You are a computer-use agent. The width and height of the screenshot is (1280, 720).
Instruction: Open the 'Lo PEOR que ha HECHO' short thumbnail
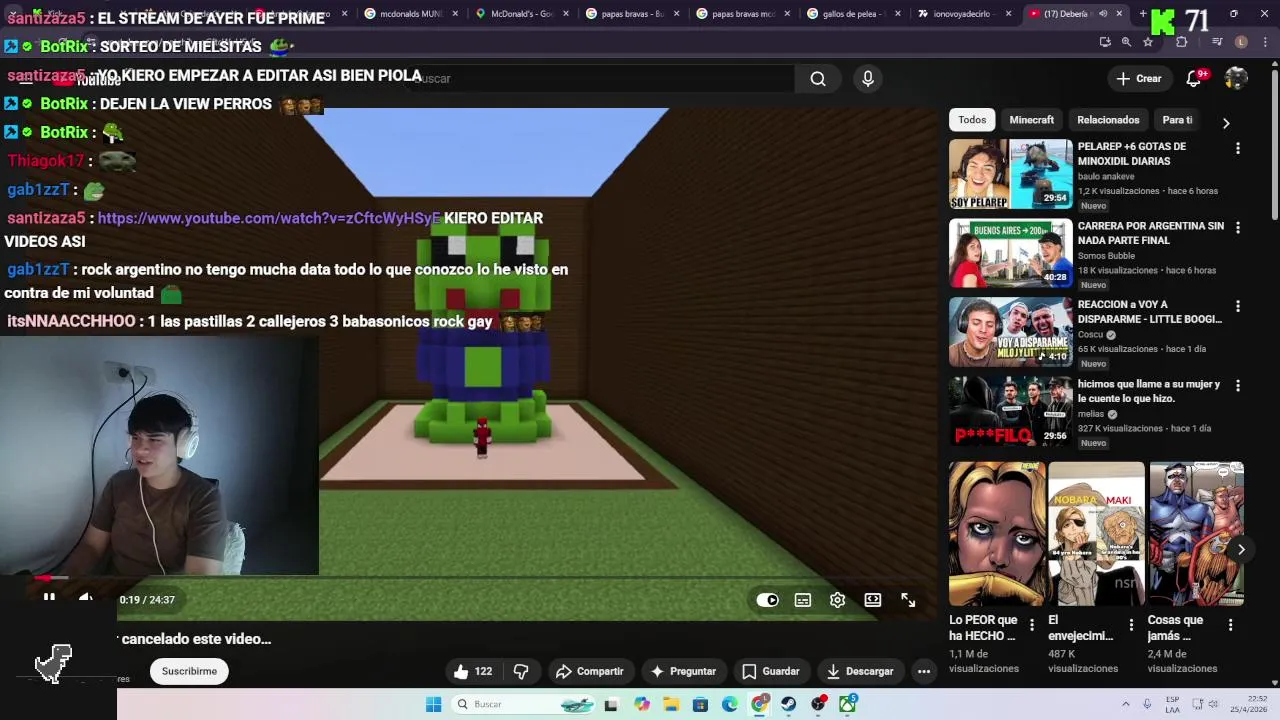tap(997, 533)
